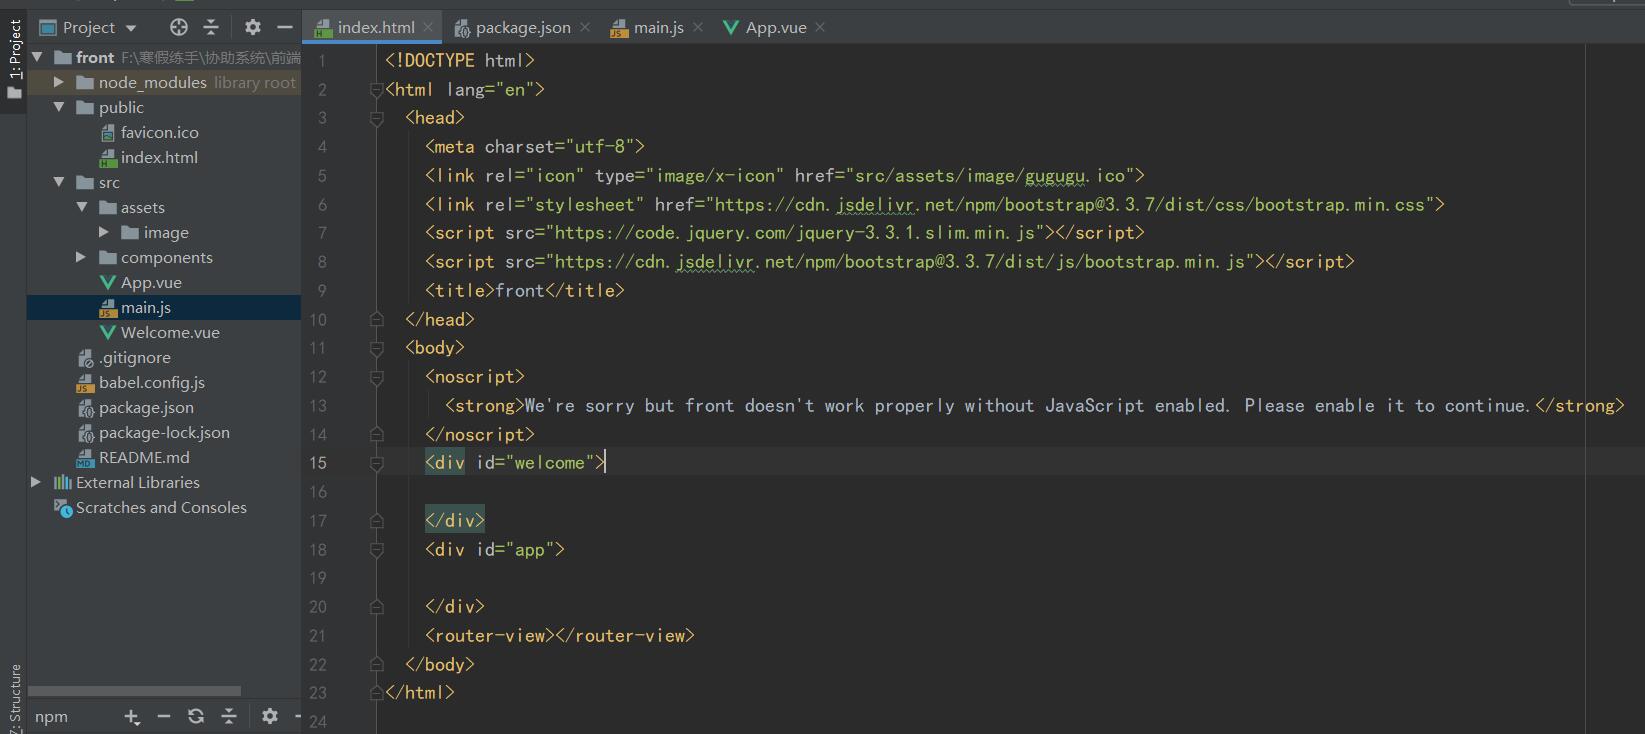The width and height of the screenshot is (1645, 734).
Task: Add an npm package.json with plus icon
Action: [x=131, y=716]
